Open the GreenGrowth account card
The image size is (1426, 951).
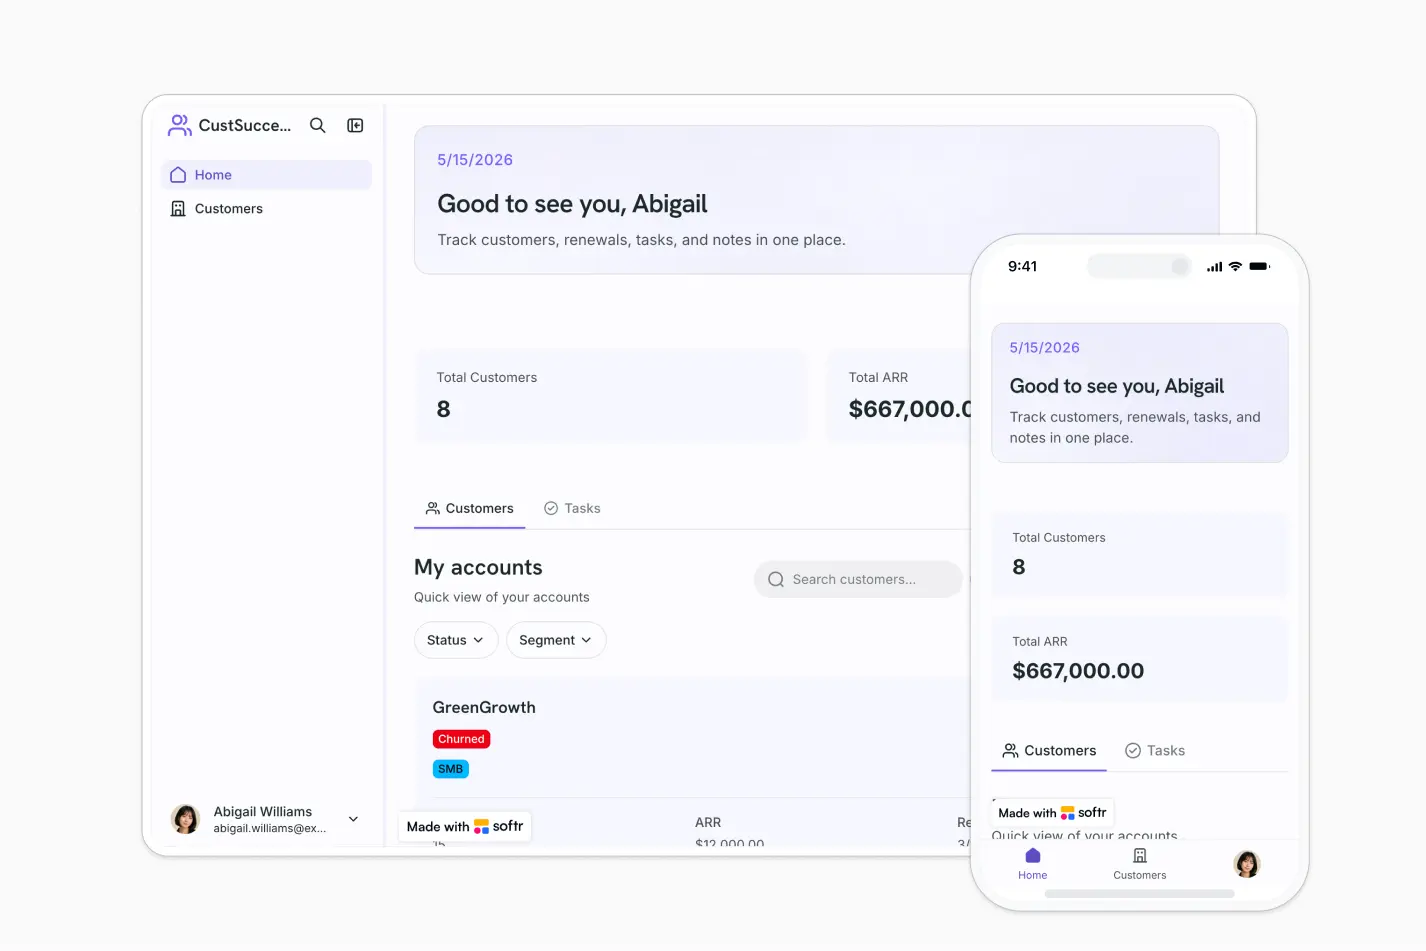[692, 762]
